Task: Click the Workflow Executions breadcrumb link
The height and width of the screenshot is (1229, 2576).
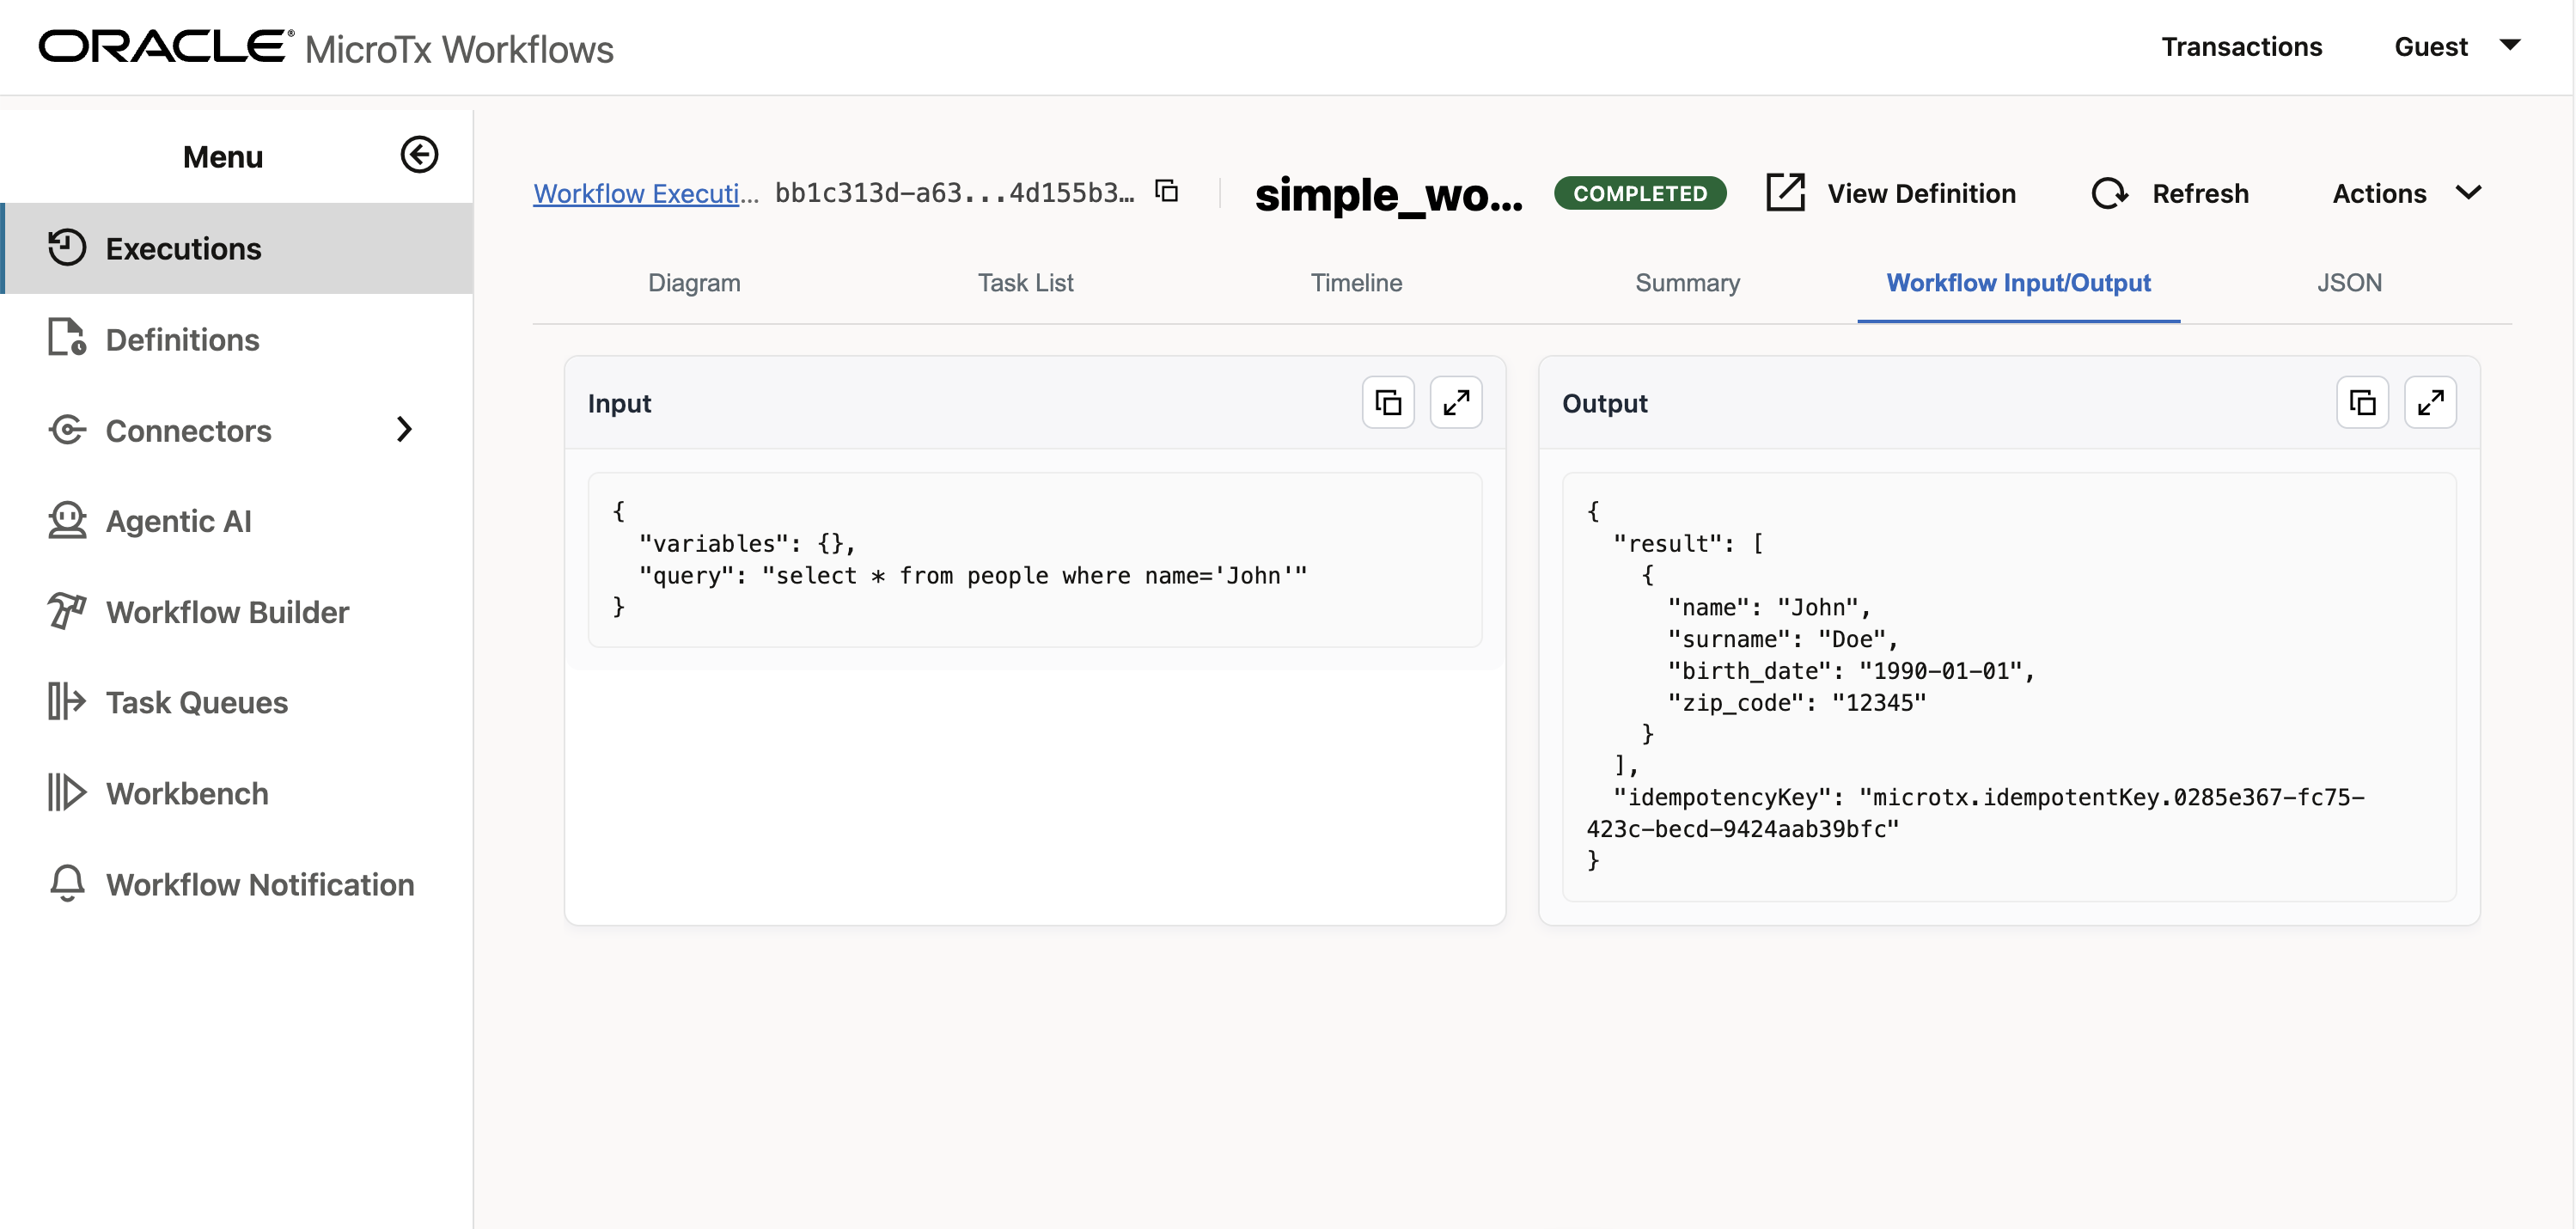Action: (x=646, y=193)
